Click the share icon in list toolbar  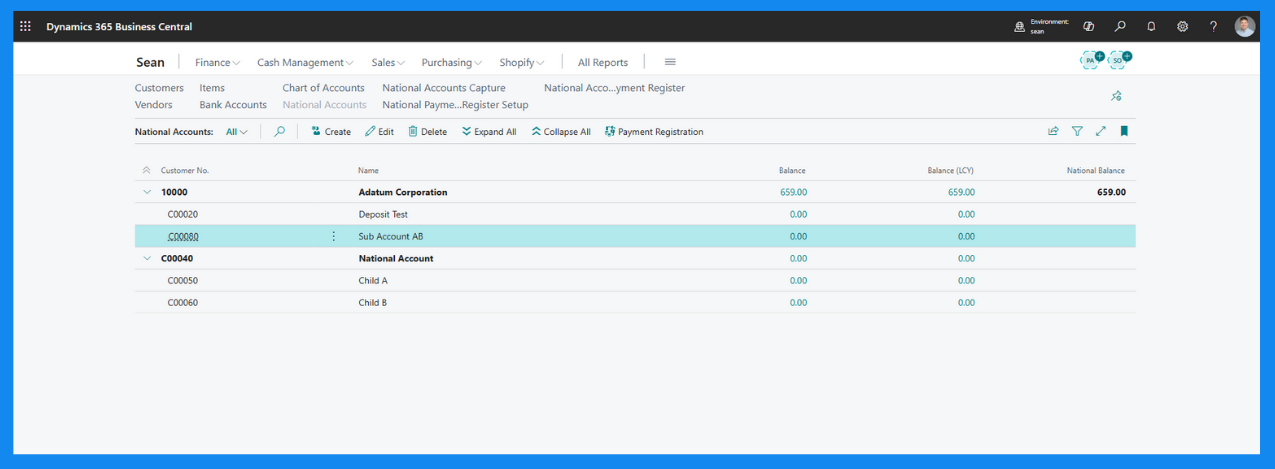click(1053, 131)
